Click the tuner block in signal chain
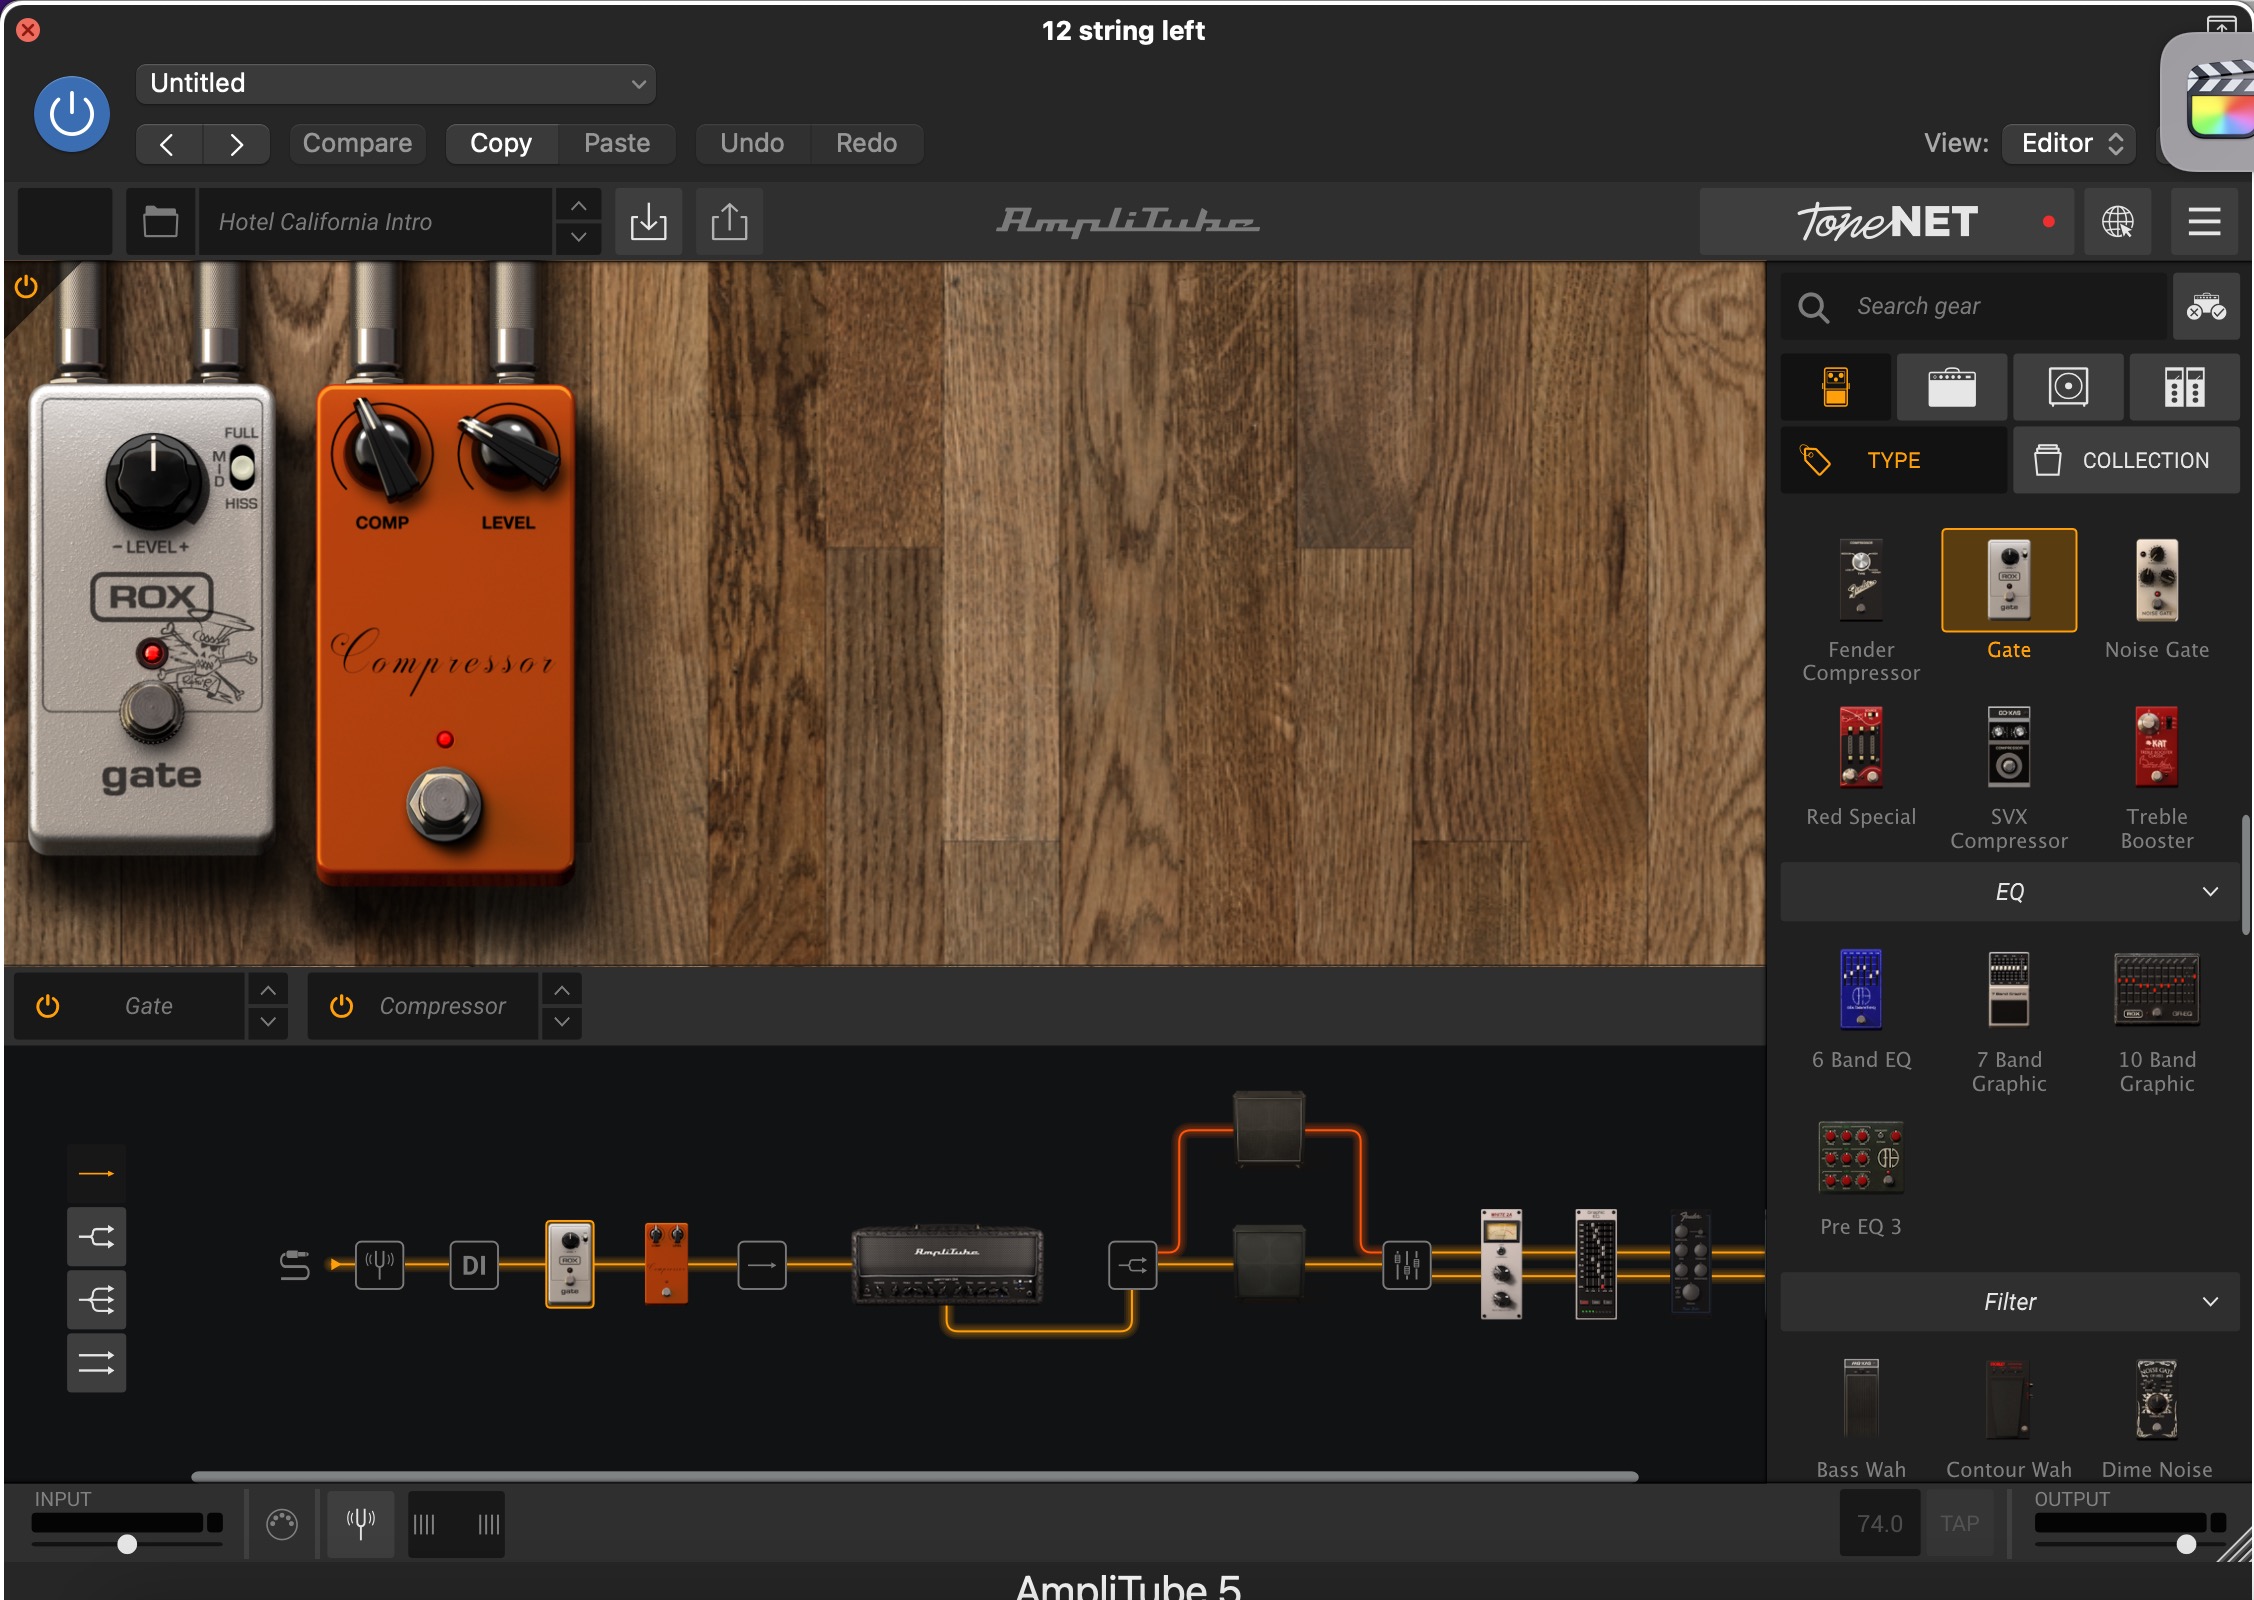Image resolution: width=2254 pixels, height=1600 pixels. click(379, 1265)
